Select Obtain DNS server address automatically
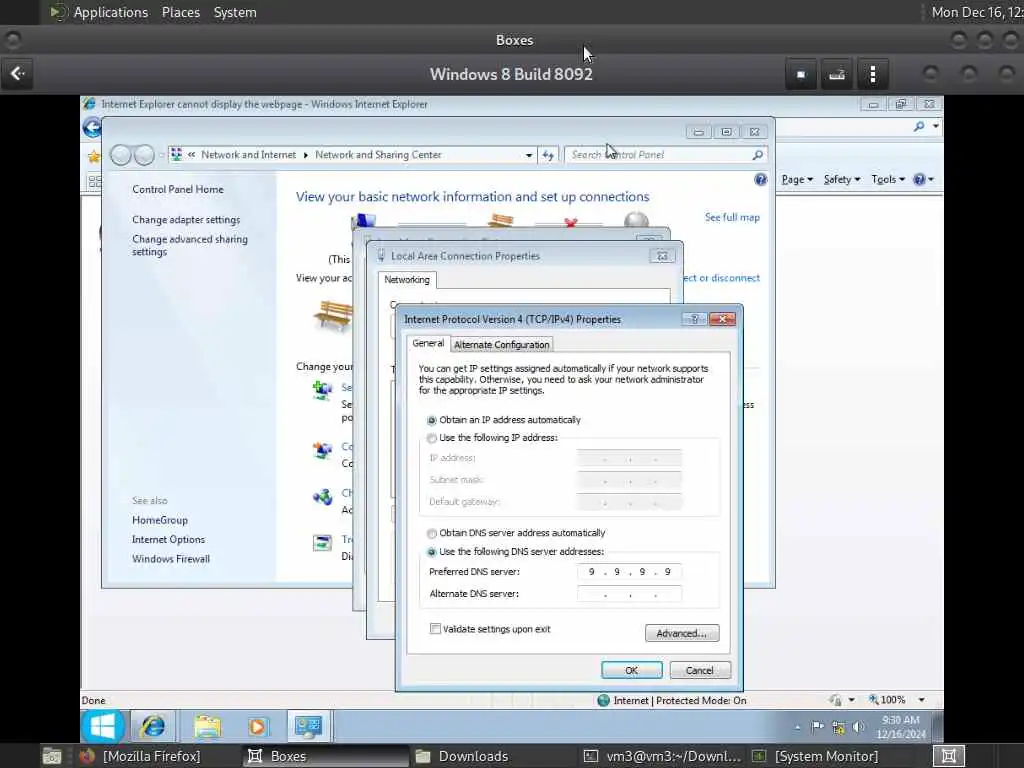Image resolution: width=1024 pixels, height=768 pixels. tap(431, 533)
